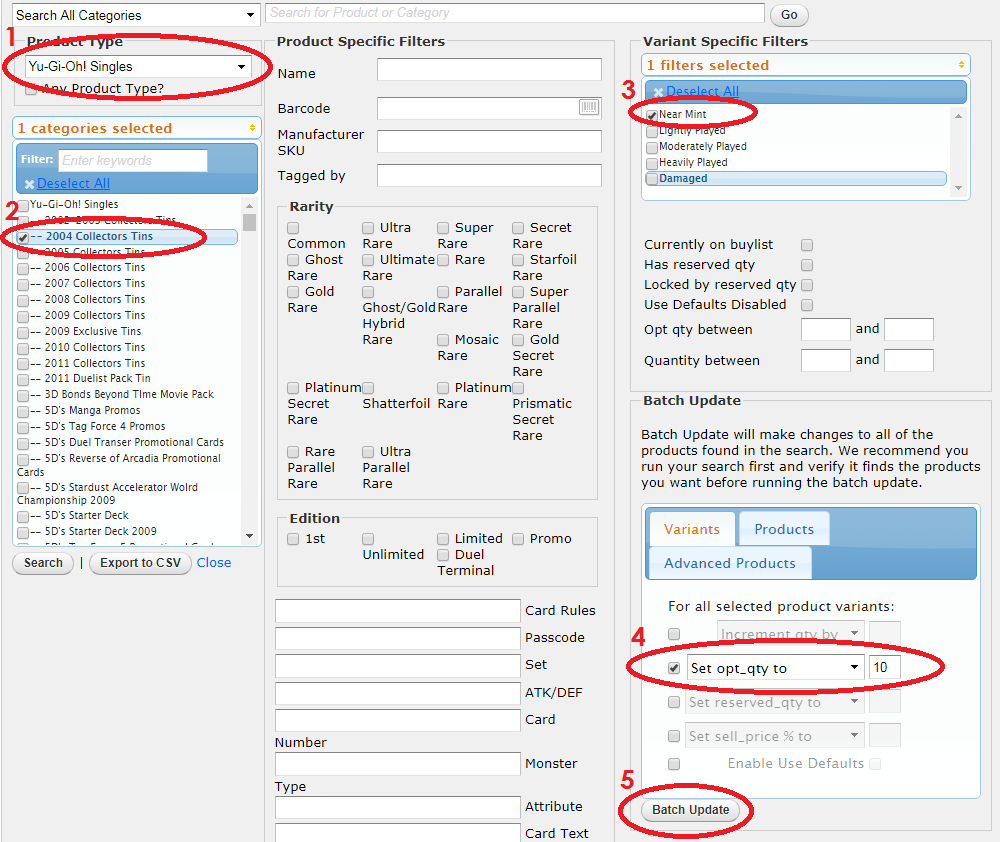Uncheck the Near Mint condition checkbox

[x=652, y=115]
